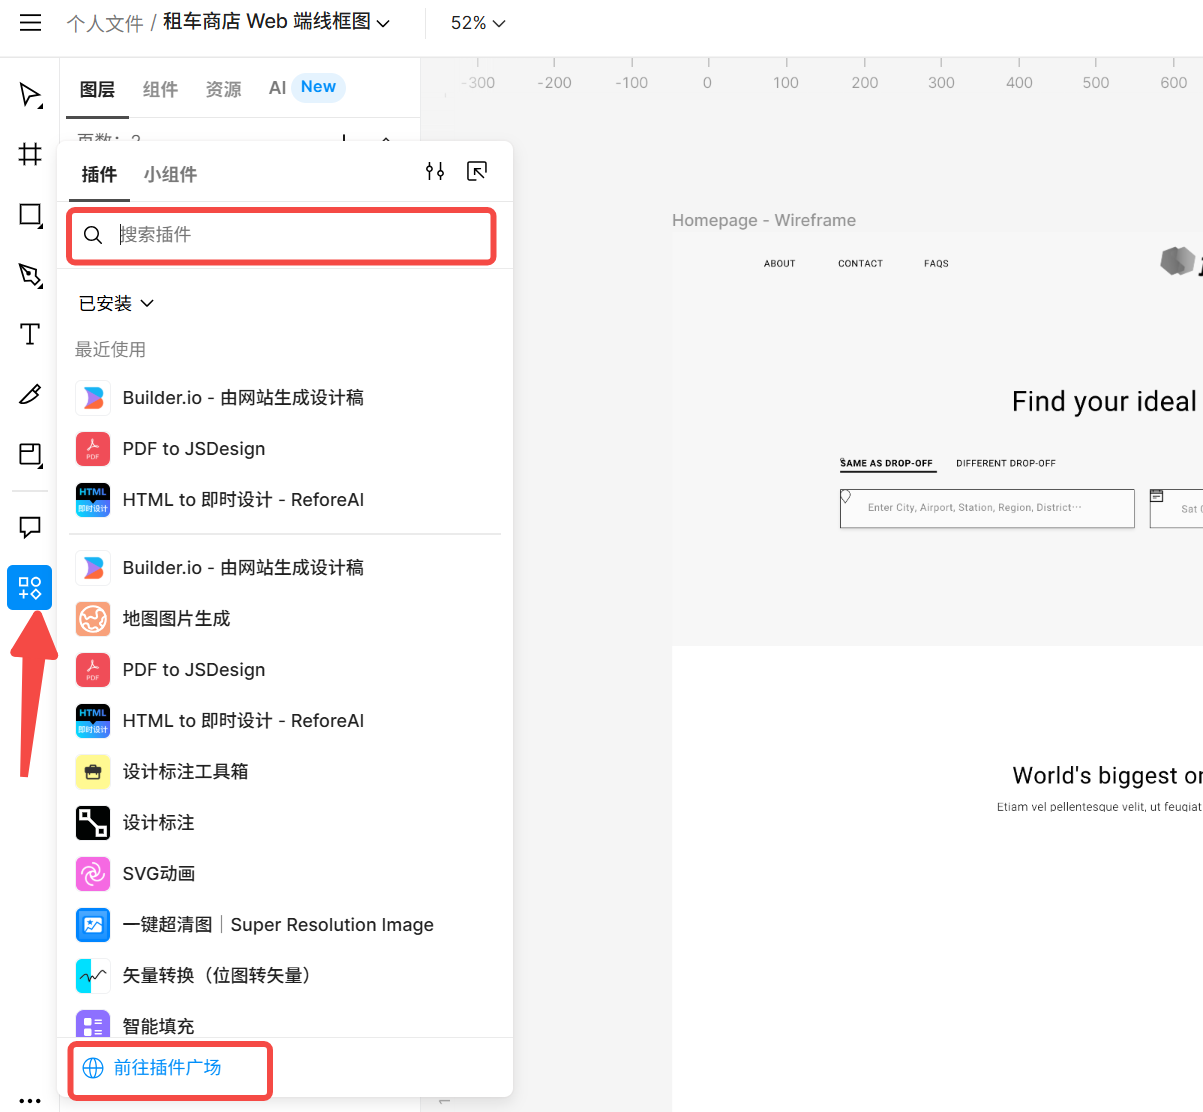Open the 52% zoom level dropdown
The width and height of the screenshot is (1203, 1112).
[x=477, y=22]
